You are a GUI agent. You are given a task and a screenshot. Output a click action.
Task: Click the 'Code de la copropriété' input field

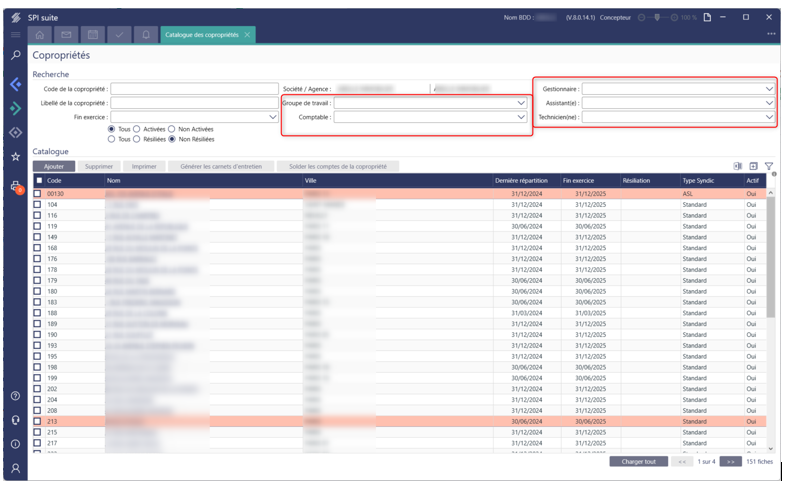194,89
